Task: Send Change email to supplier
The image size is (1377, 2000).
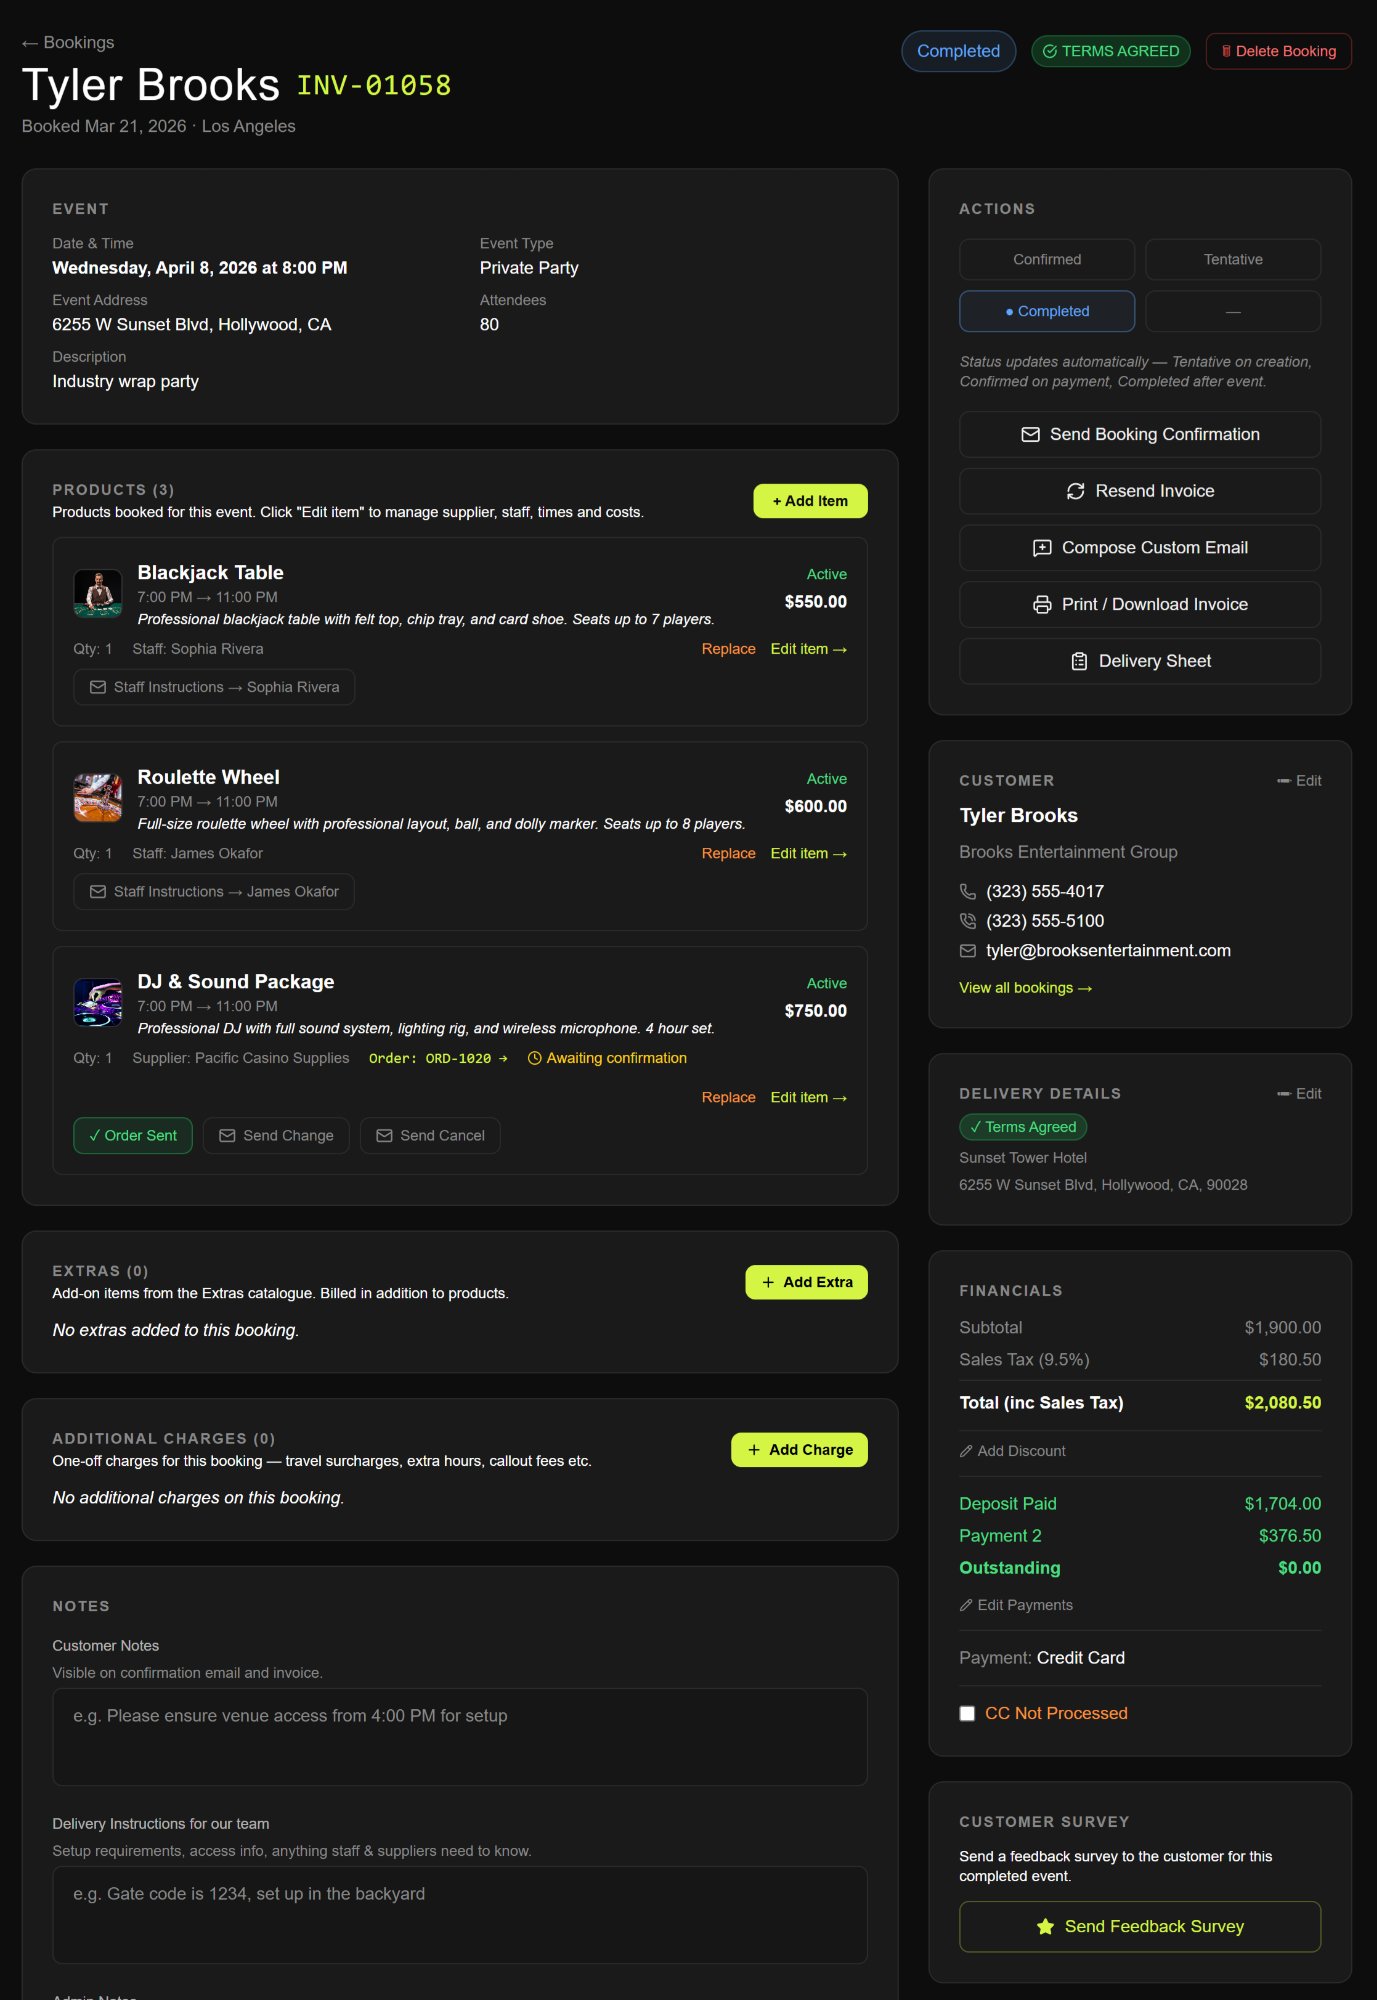Action: point(276,1136)
